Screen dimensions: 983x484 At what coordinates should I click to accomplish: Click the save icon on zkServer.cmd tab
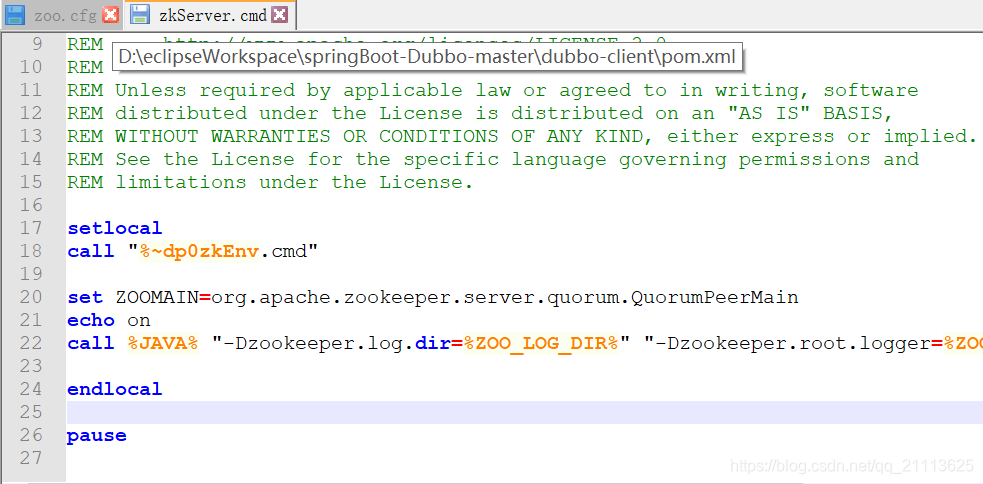(141, 15)
